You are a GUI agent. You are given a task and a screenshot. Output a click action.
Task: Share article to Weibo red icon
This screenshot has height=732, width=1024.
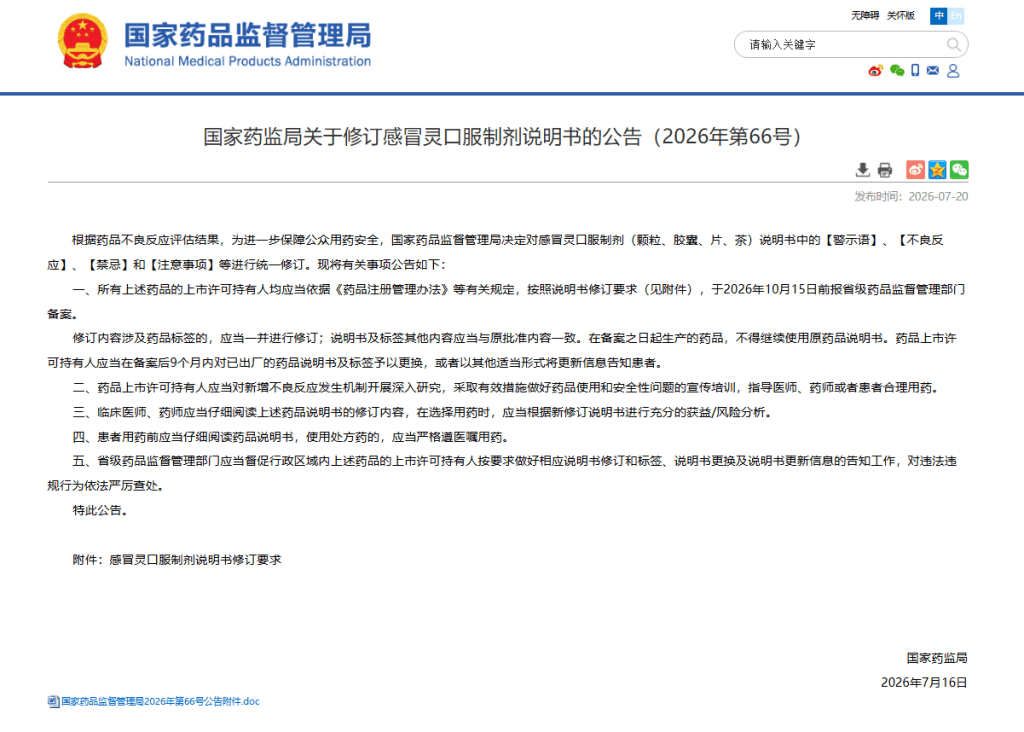point(916,170)
